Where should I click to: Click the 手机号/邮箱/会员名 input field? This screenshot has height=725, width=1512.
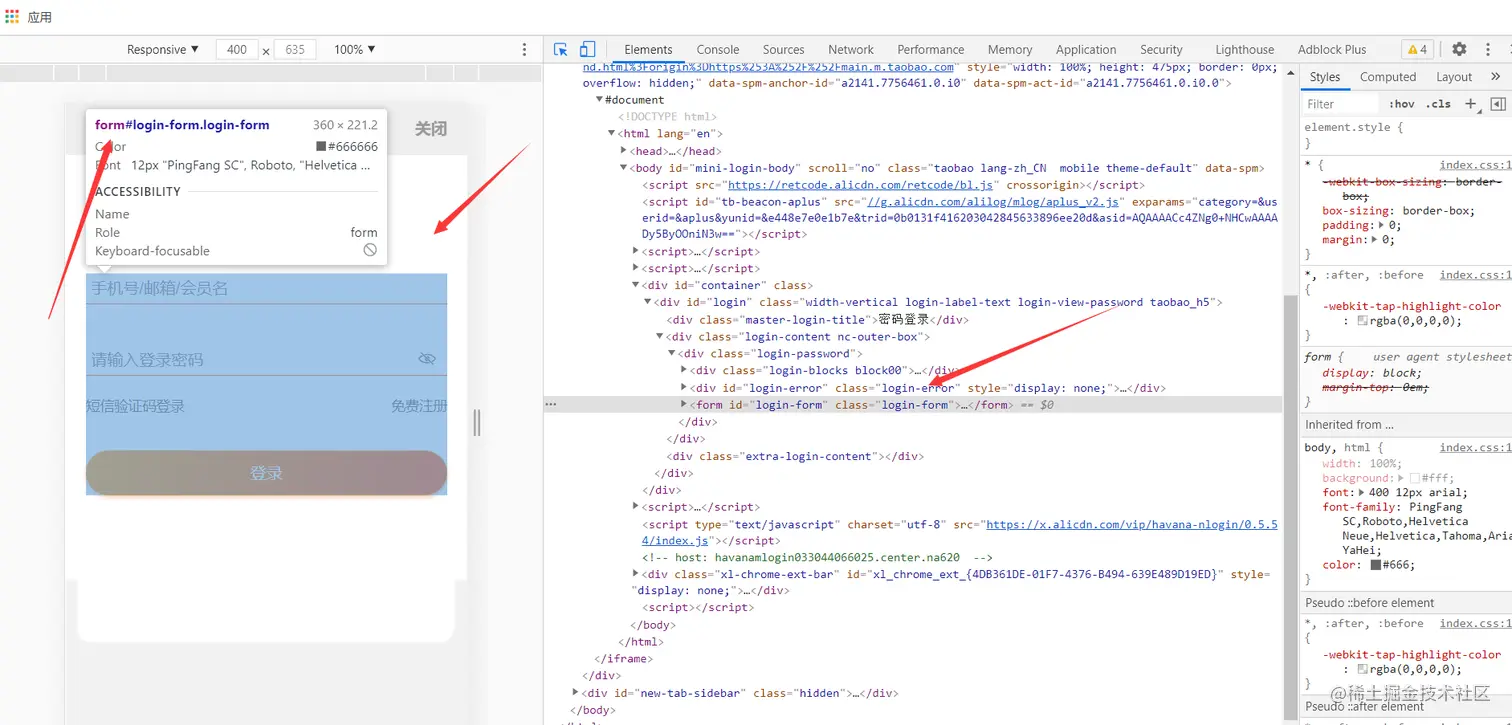(x=266, y=288)
